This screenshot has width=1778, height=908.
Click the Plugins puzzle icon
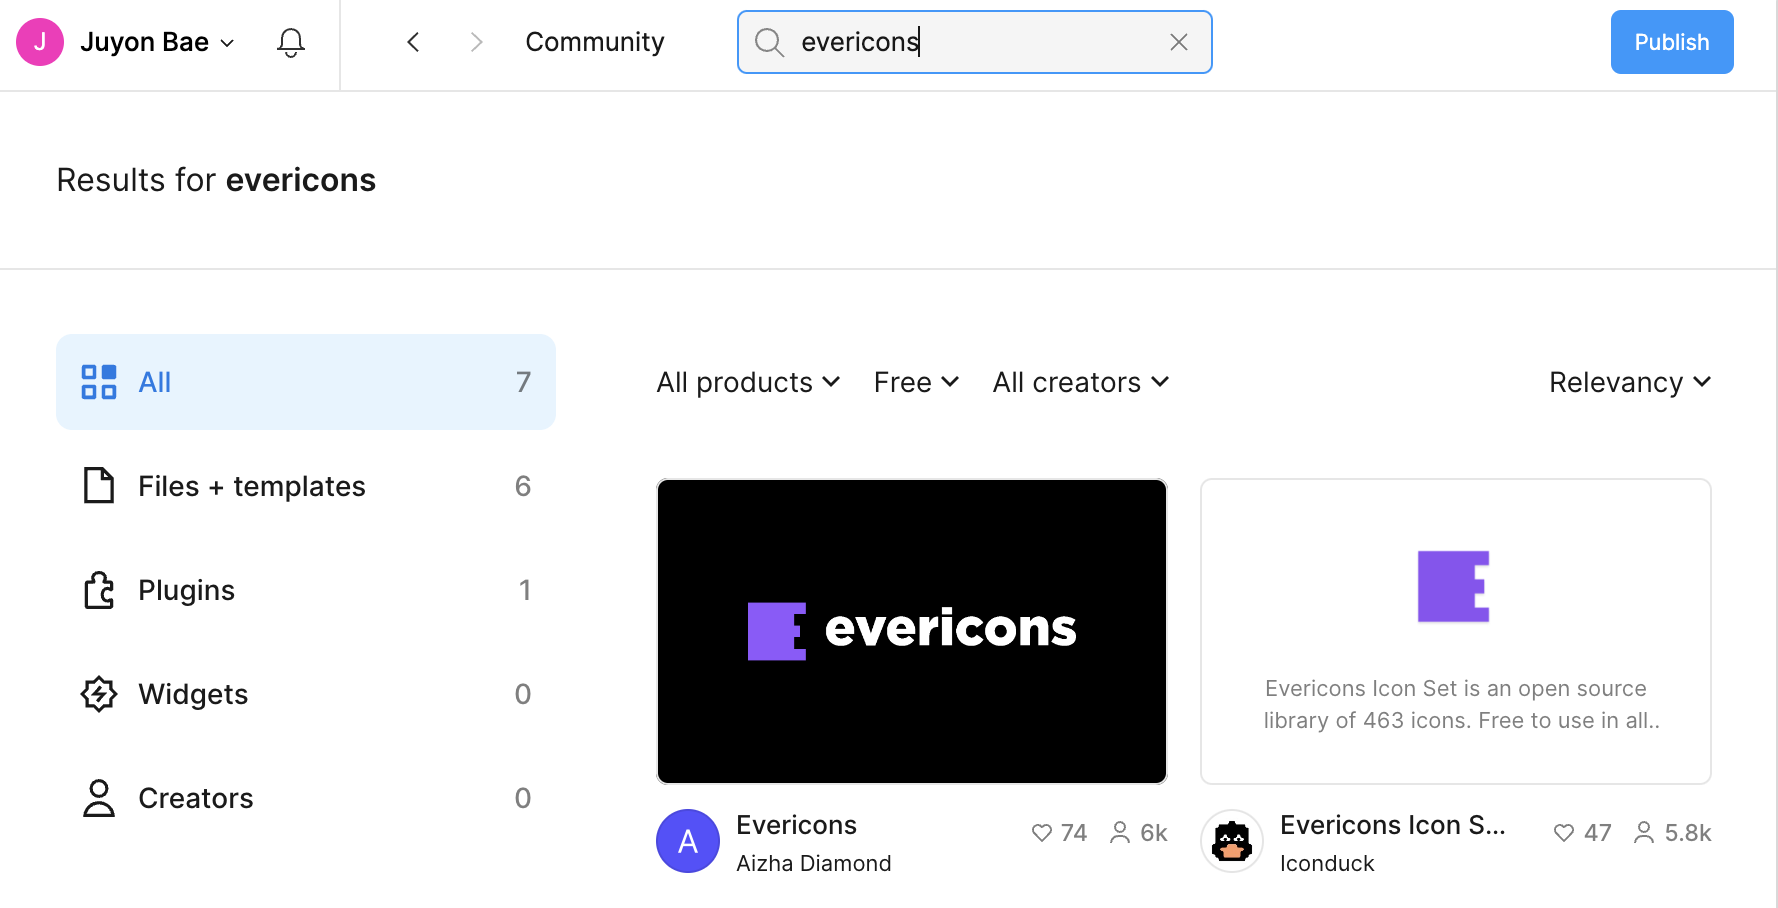[99, 590]
